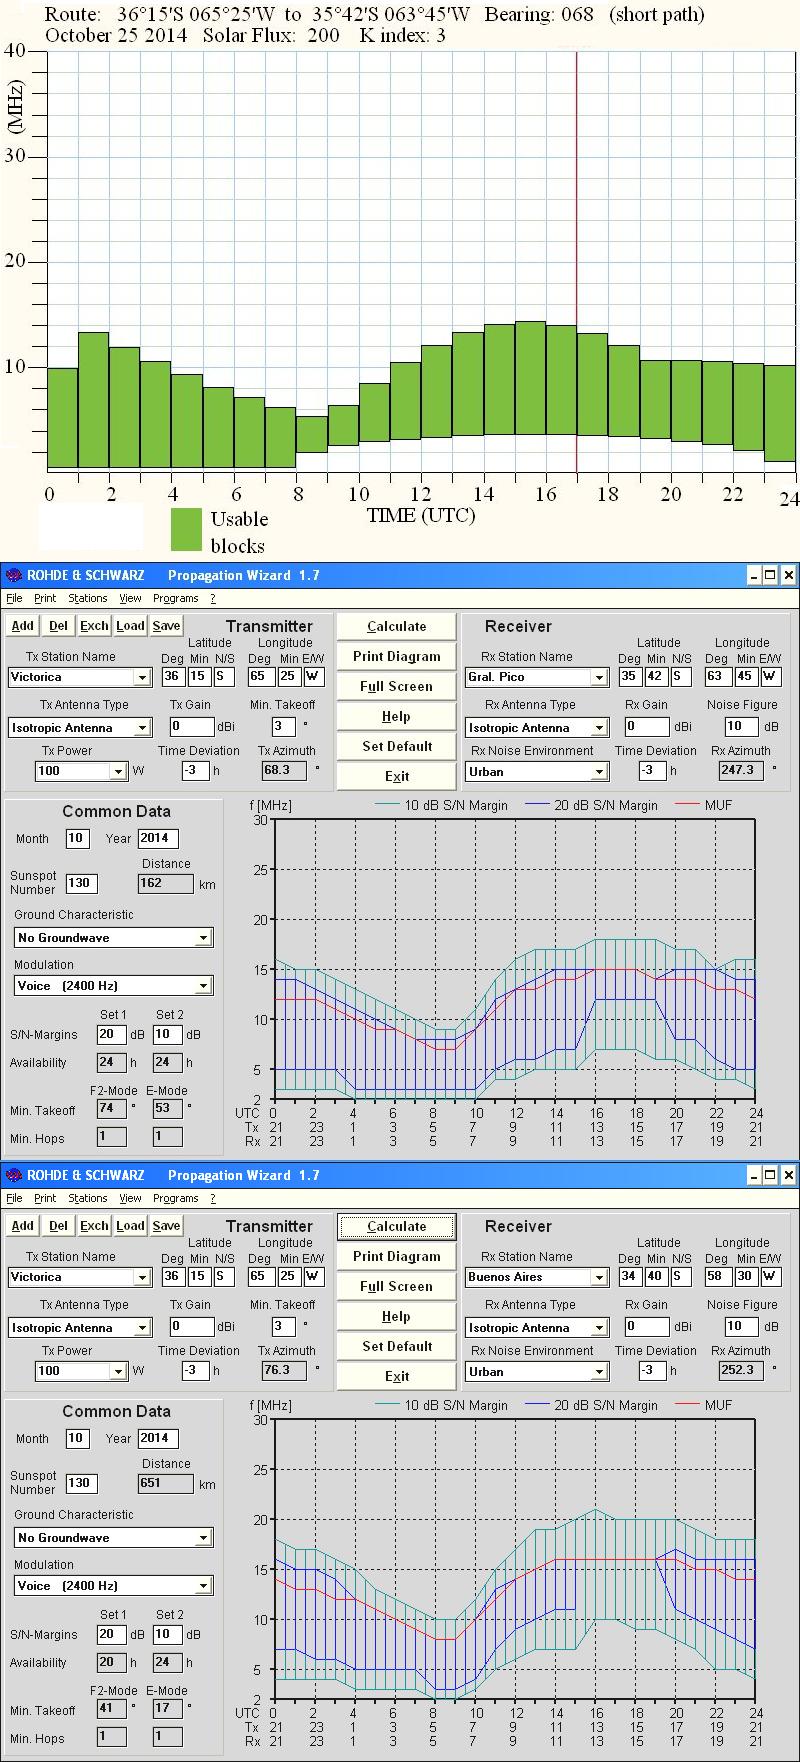This screenshot has height=1762, width=800.
Task: Click Exit button in upper window
Action: coord(396,776)
